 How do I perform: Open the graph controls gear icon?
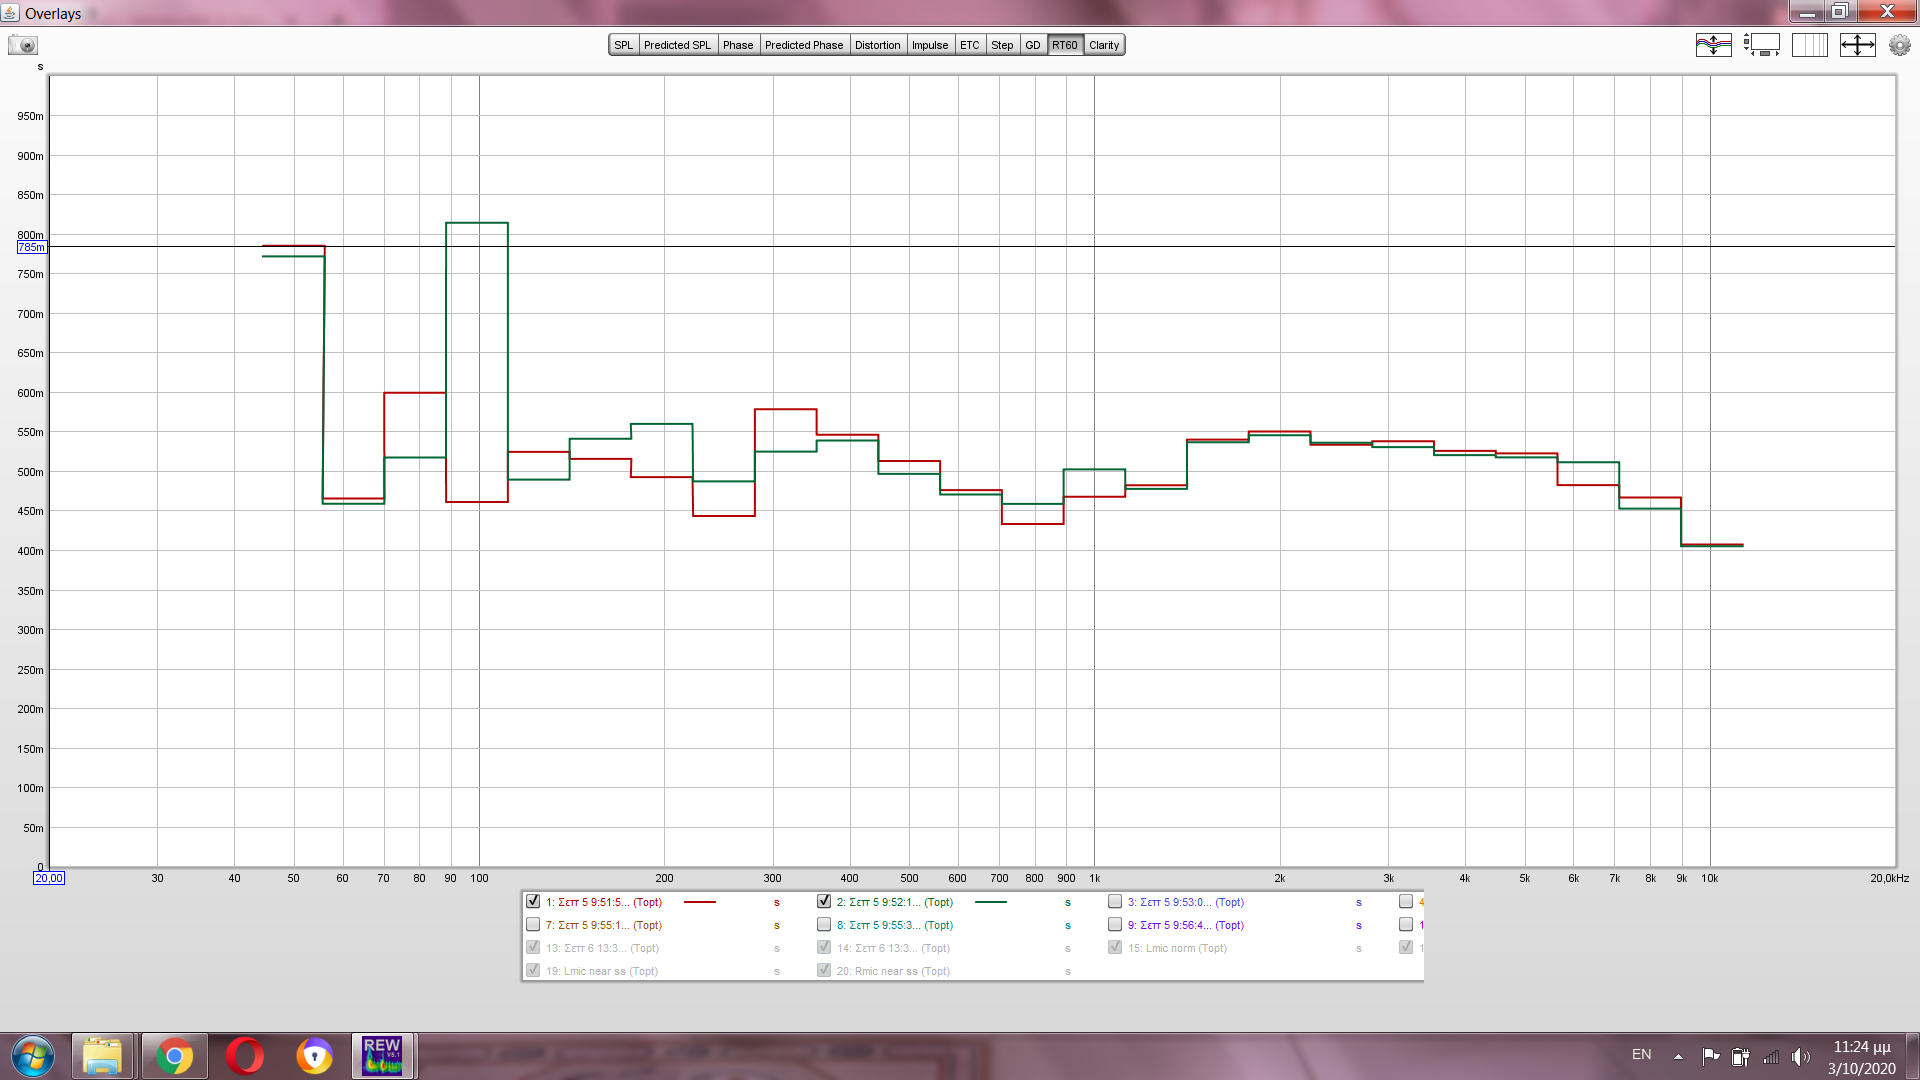tap(1899, 45)
